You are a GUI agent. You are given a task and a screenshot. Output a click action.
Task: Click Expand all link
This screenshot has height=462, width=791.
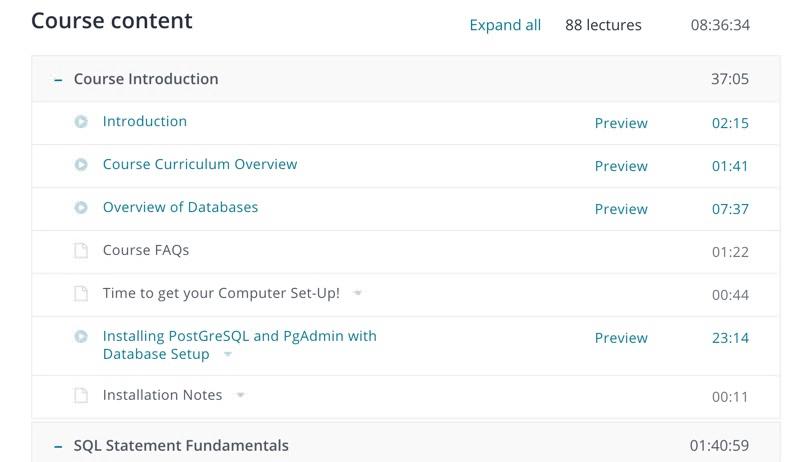coord(505,25)
